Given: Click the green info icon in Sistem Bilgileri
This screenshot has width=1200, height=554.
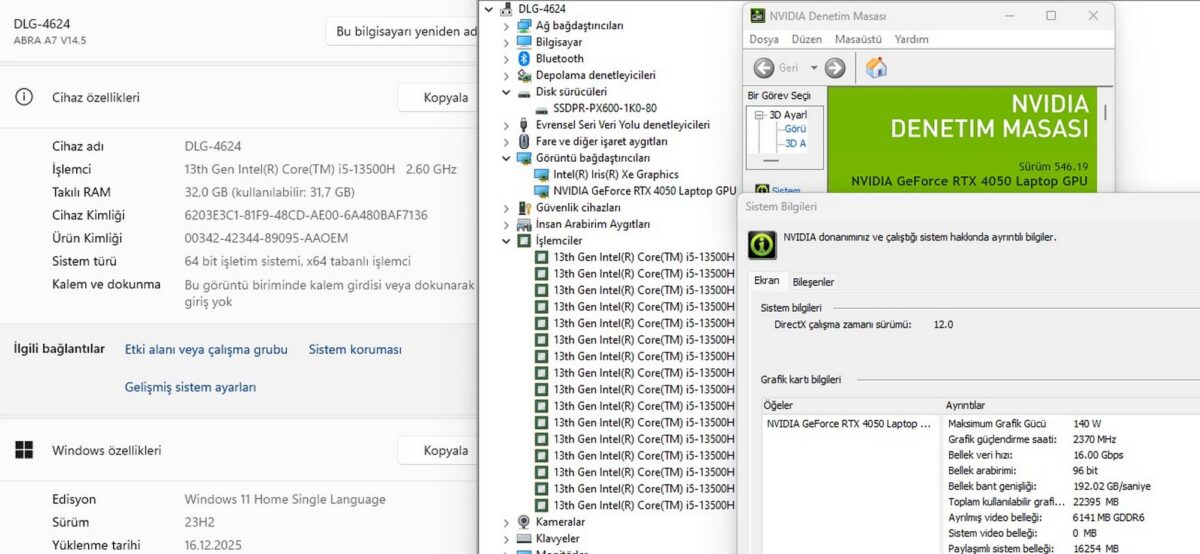Looking at the screenshot, I should pyautogui.click(x=762, y=245).
